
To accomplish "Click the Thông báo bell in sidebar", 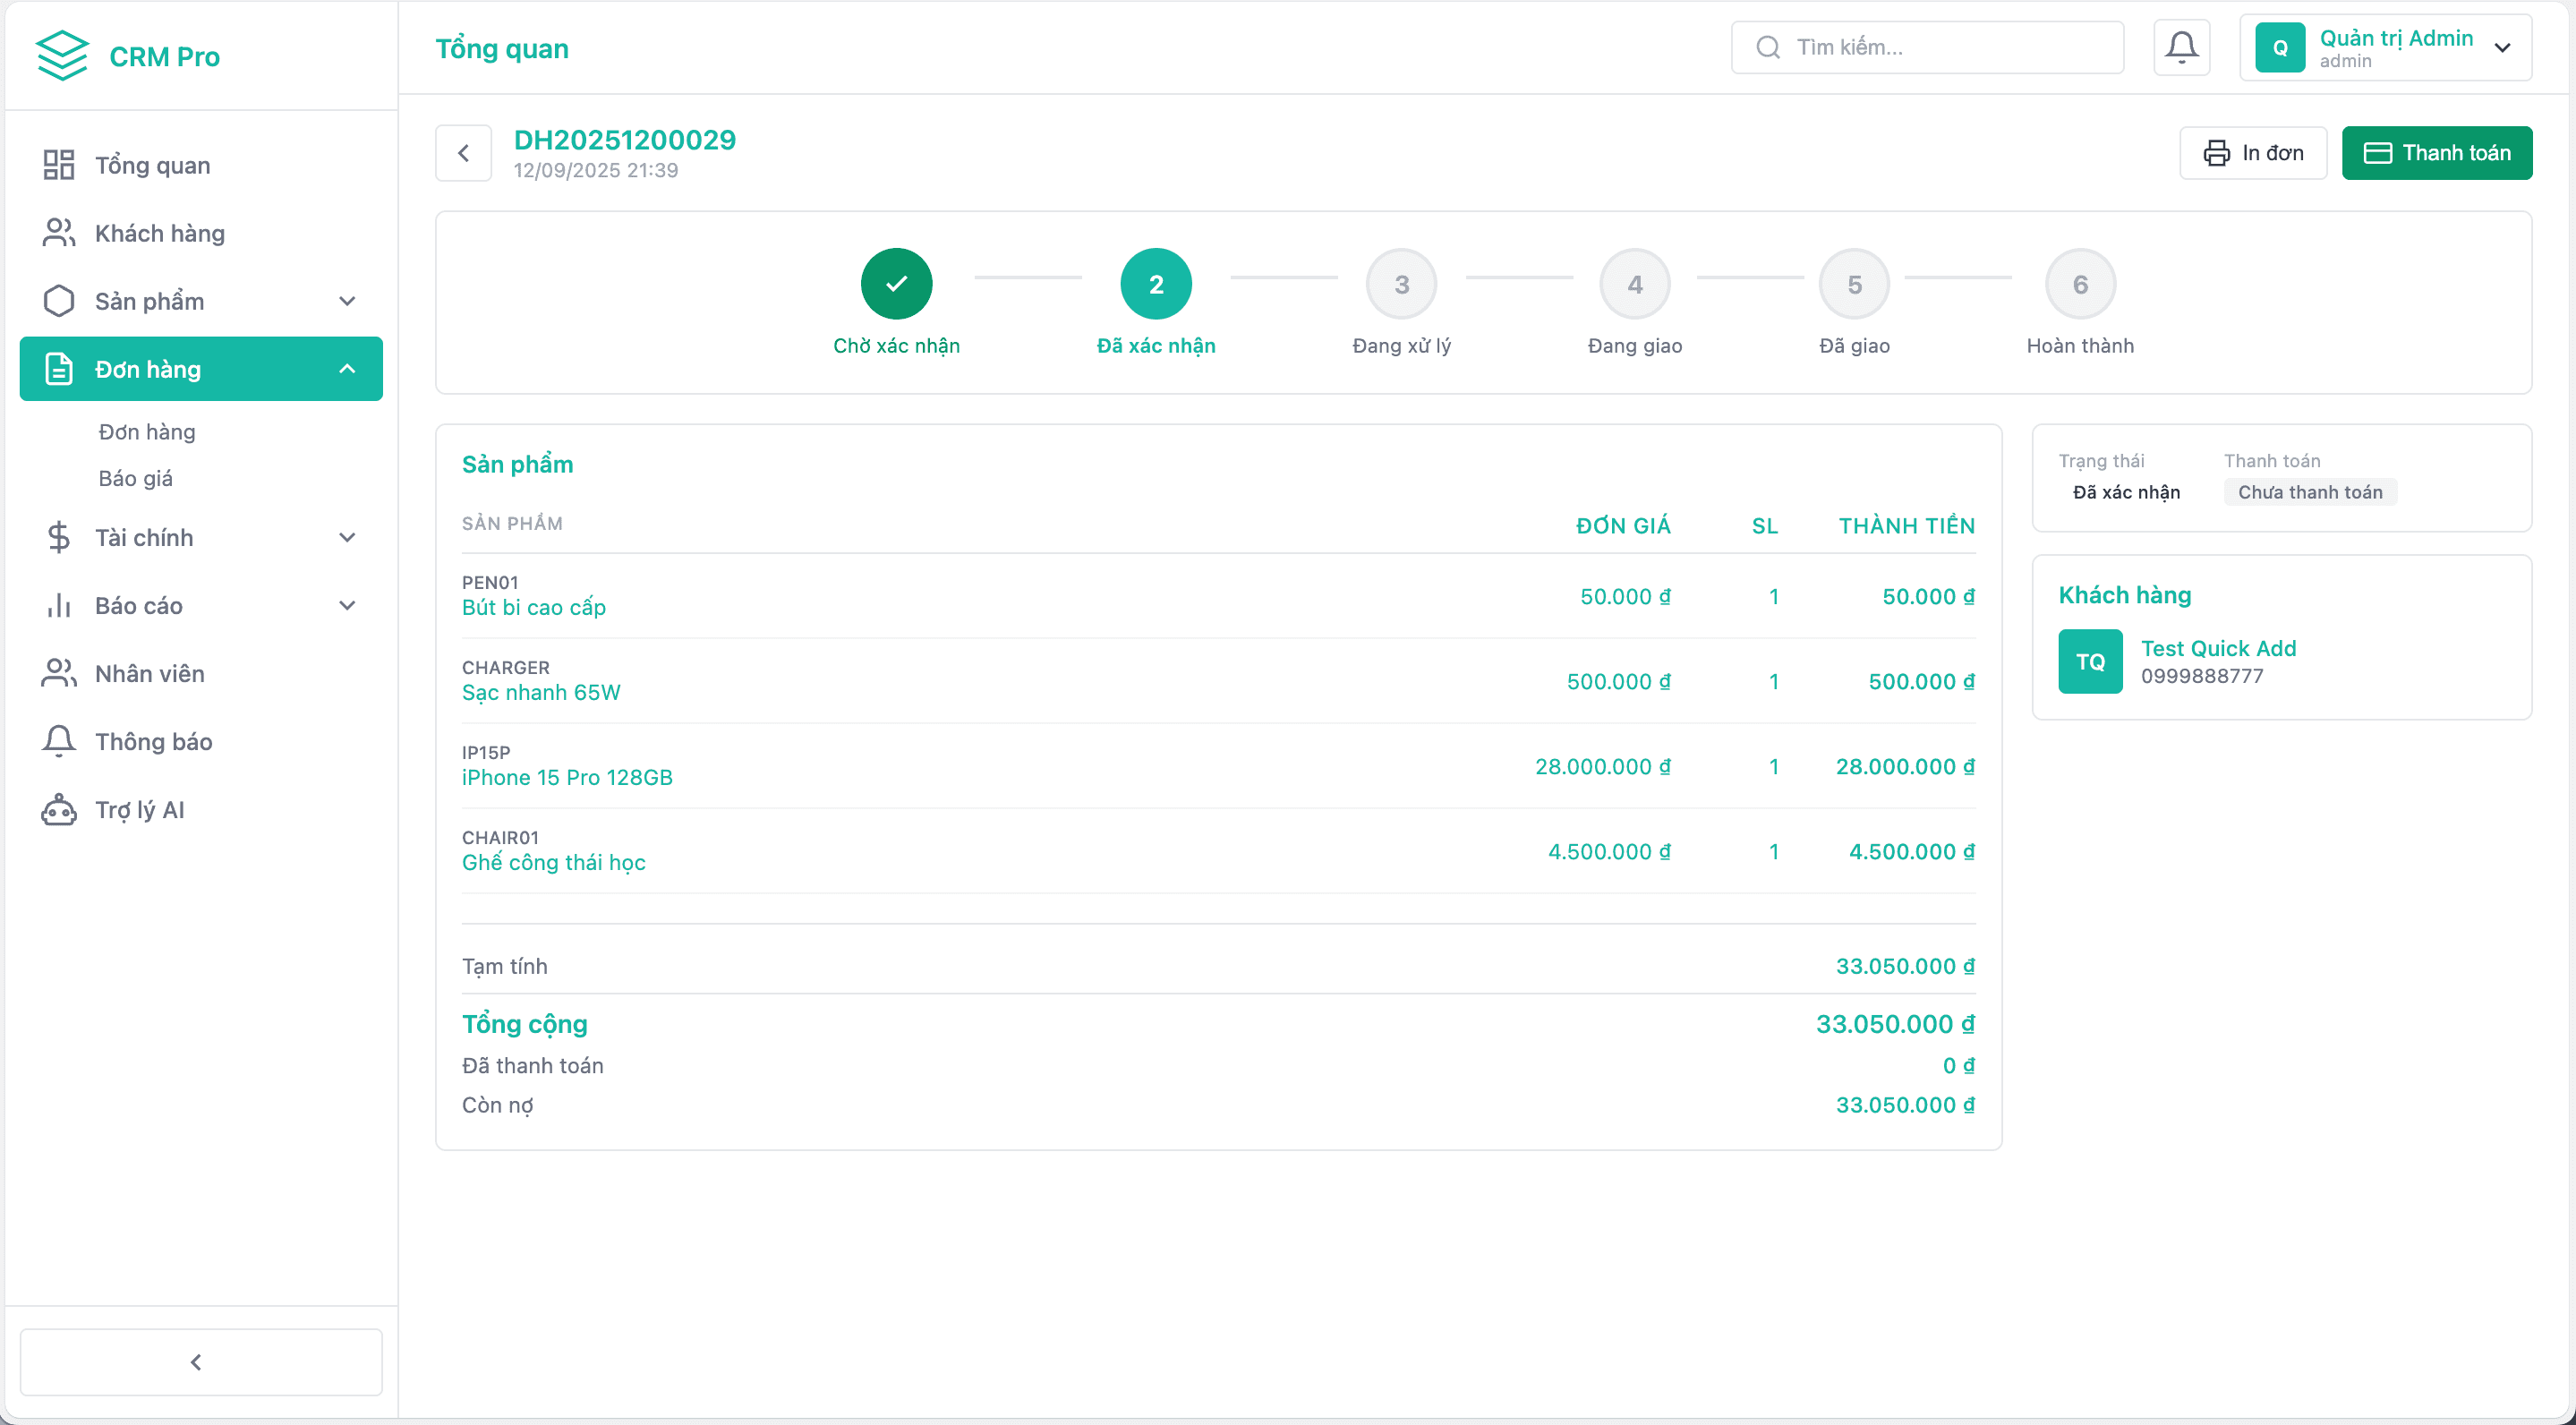I will [x=59, y=741].
